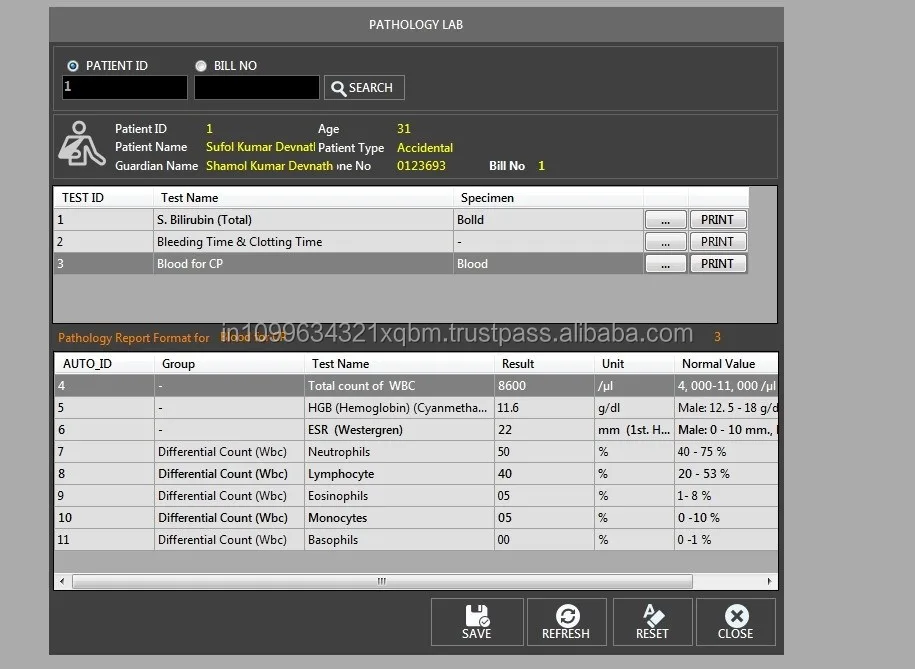Click the Search magnifier button
This screenshot has height=669, width=915.
click(x=364, y=88)
